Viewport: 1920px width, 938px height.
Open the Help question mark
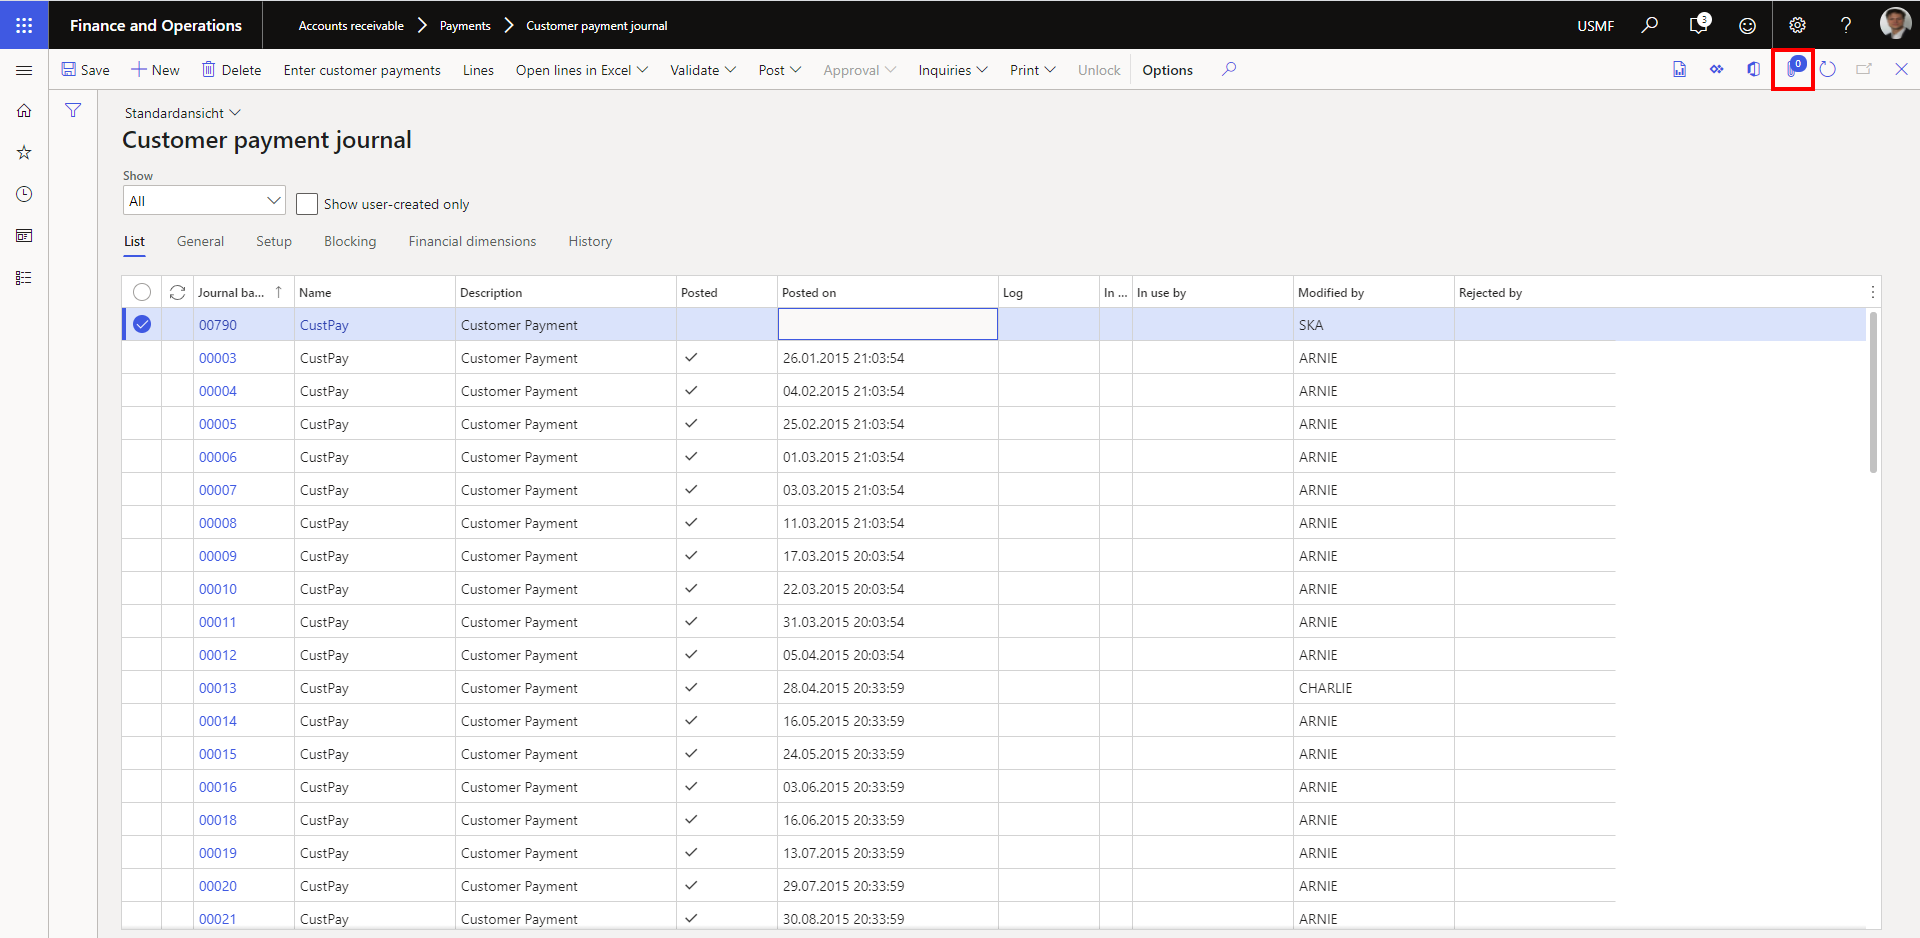pyautogui.click(x=1846, y=26)
